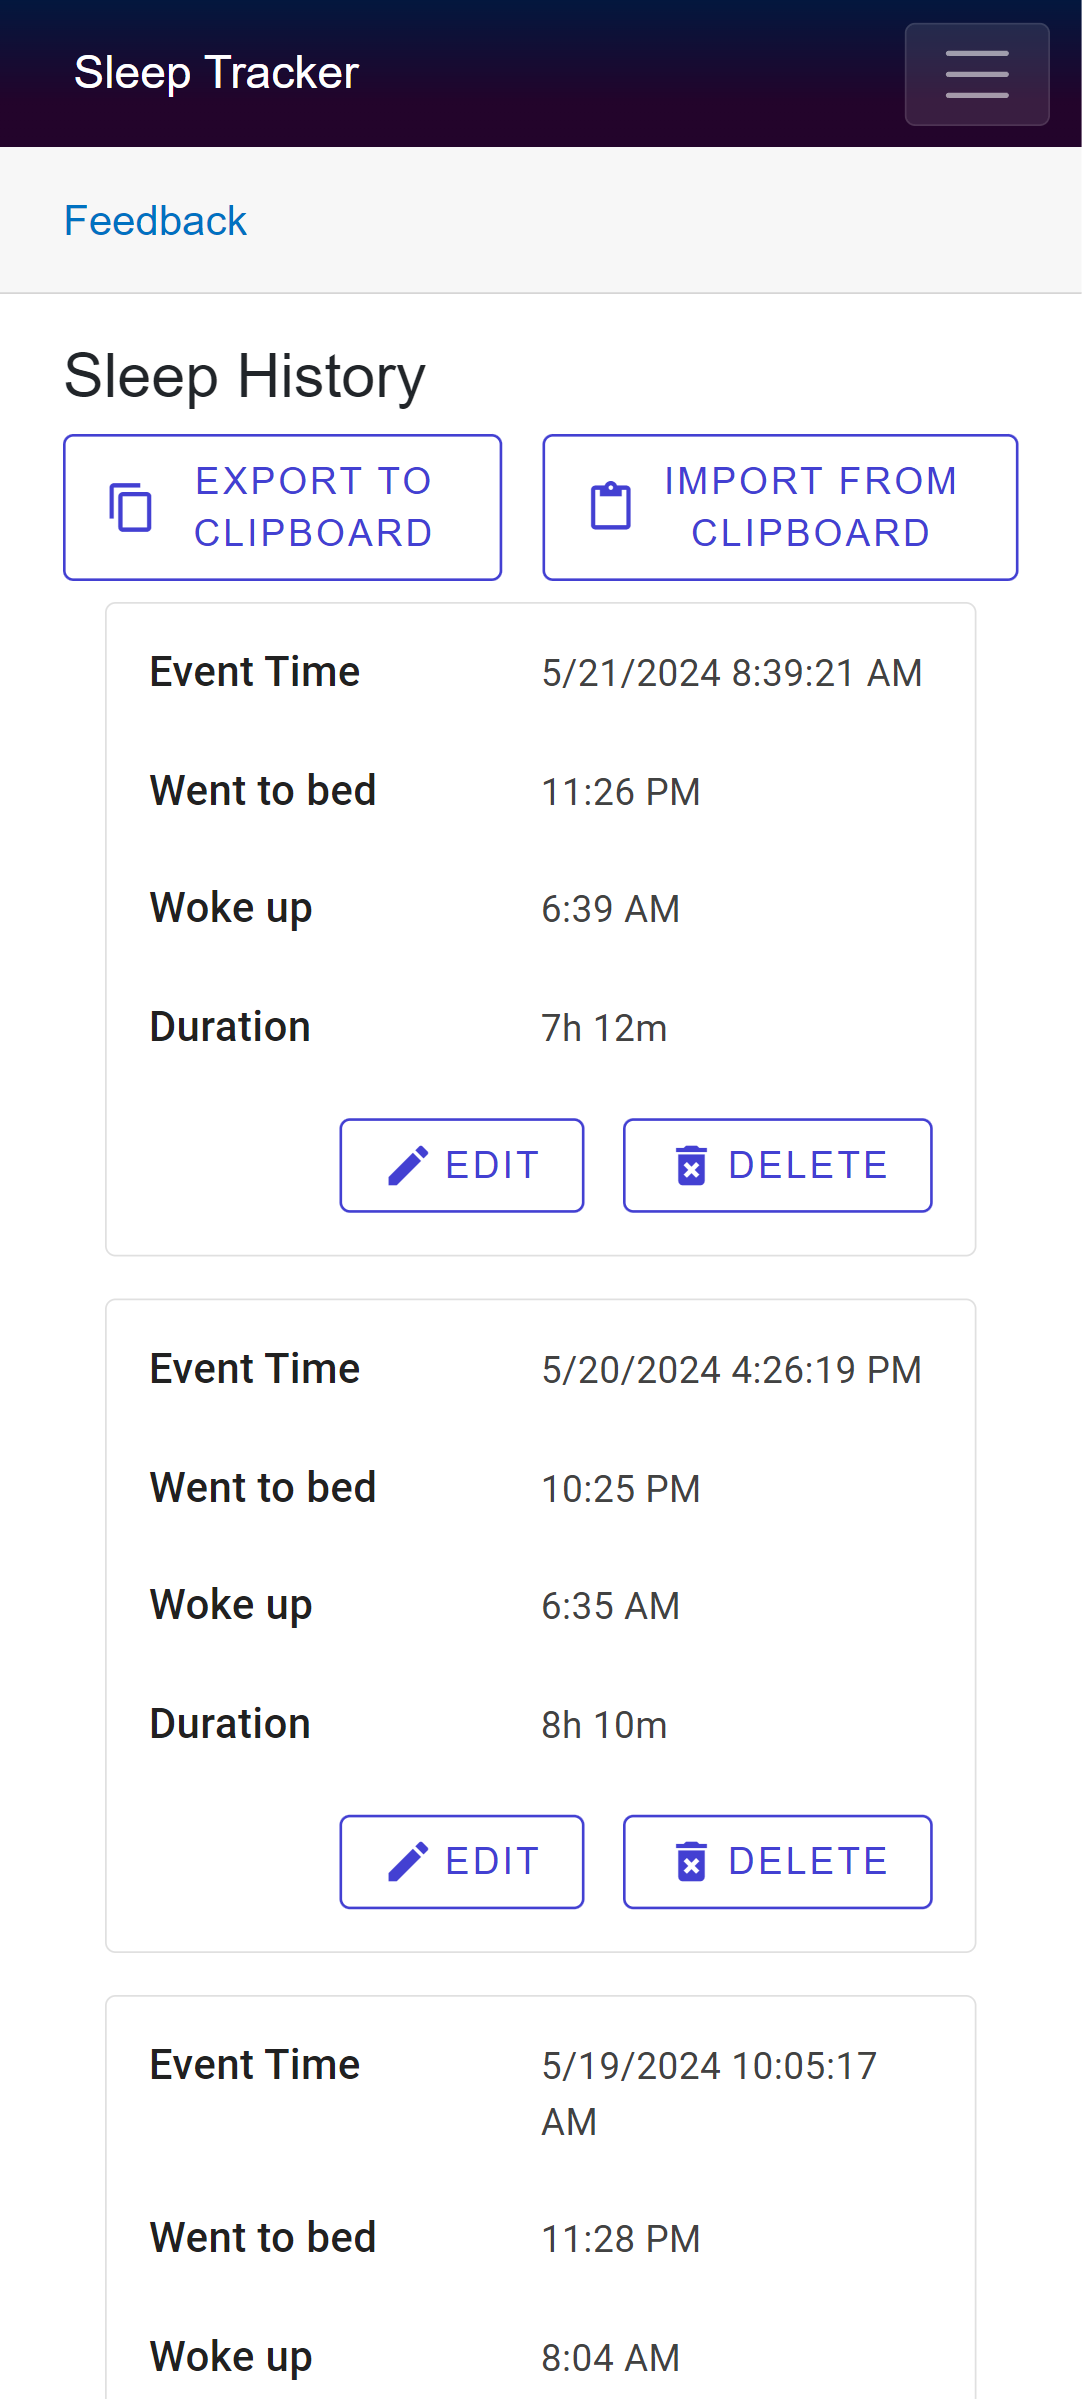Delete the entry with 7h 12m duration
The height and width of the screenshot is (2400, 1082).
[x=778, y=1166]
